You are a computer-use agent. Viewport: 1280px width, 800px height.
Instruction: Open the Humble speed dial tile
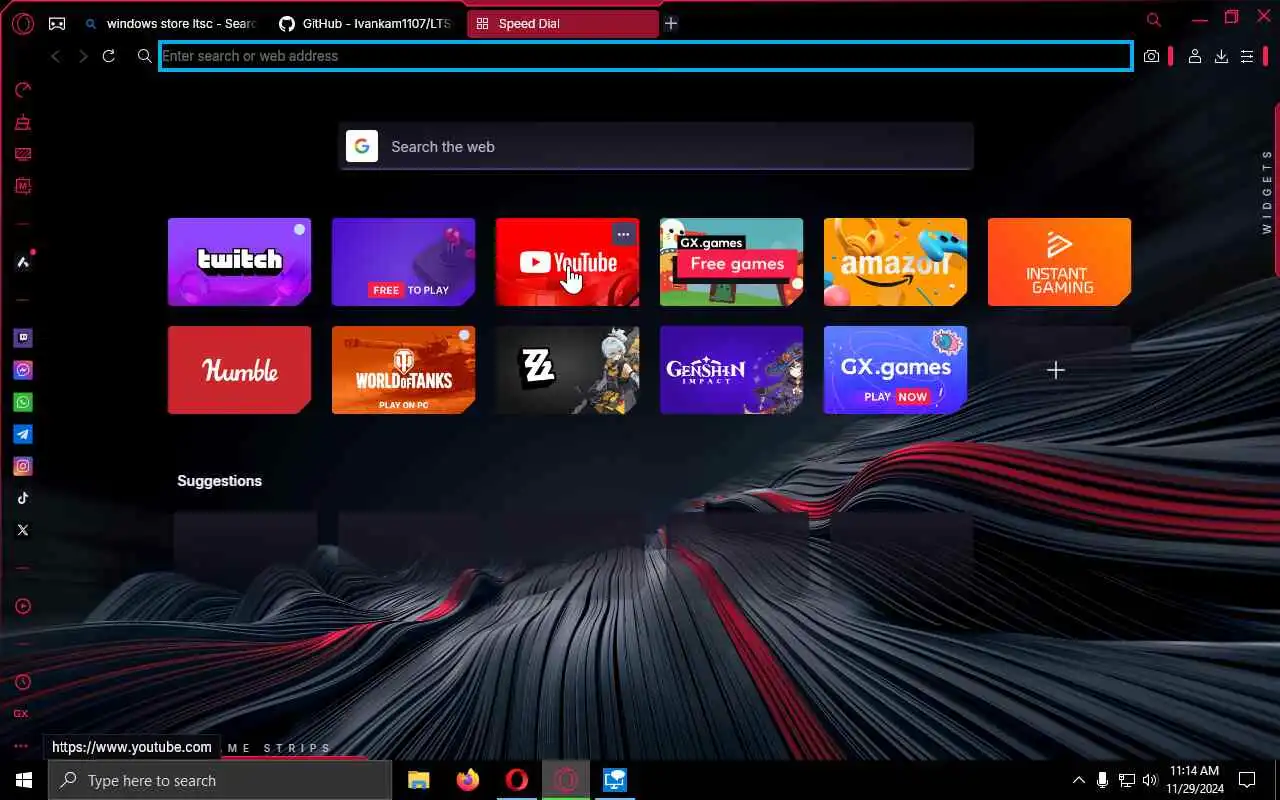(x=239, y=370)
